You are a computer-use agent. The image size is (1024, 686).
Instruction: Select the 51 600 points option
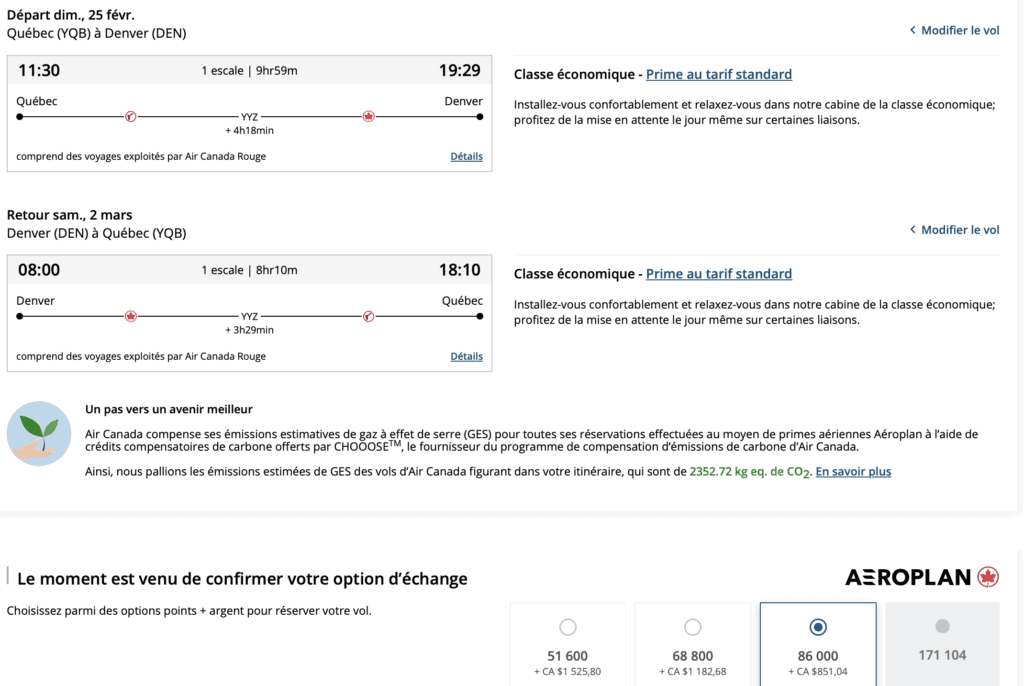(x=567, y=627)
